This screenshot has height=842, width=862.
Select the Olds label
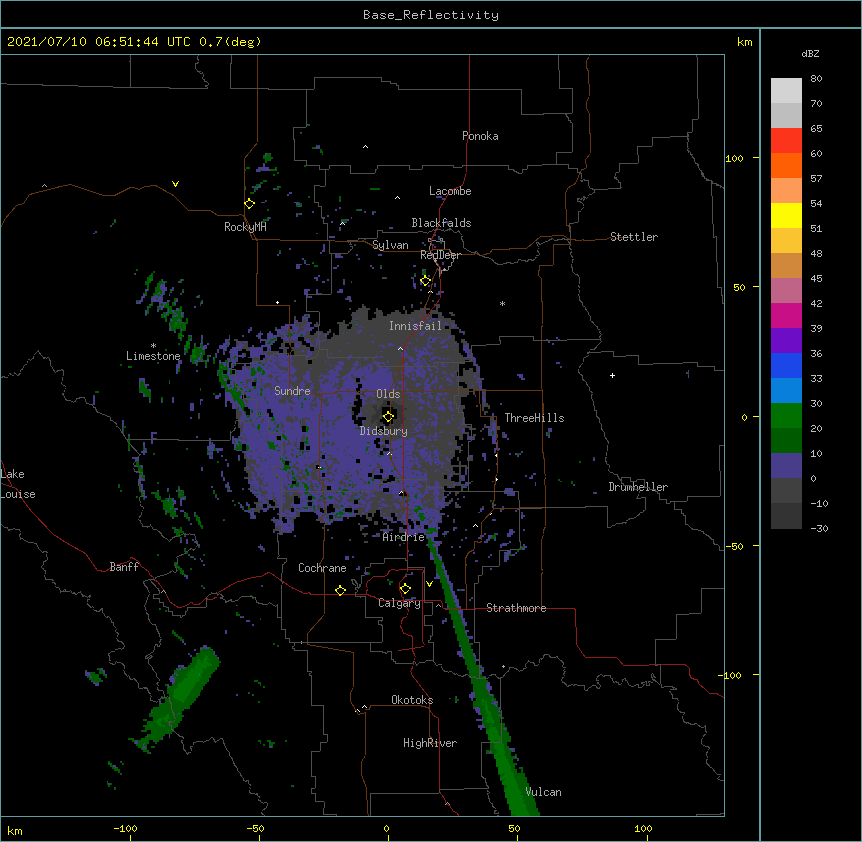tap(388, 394)
